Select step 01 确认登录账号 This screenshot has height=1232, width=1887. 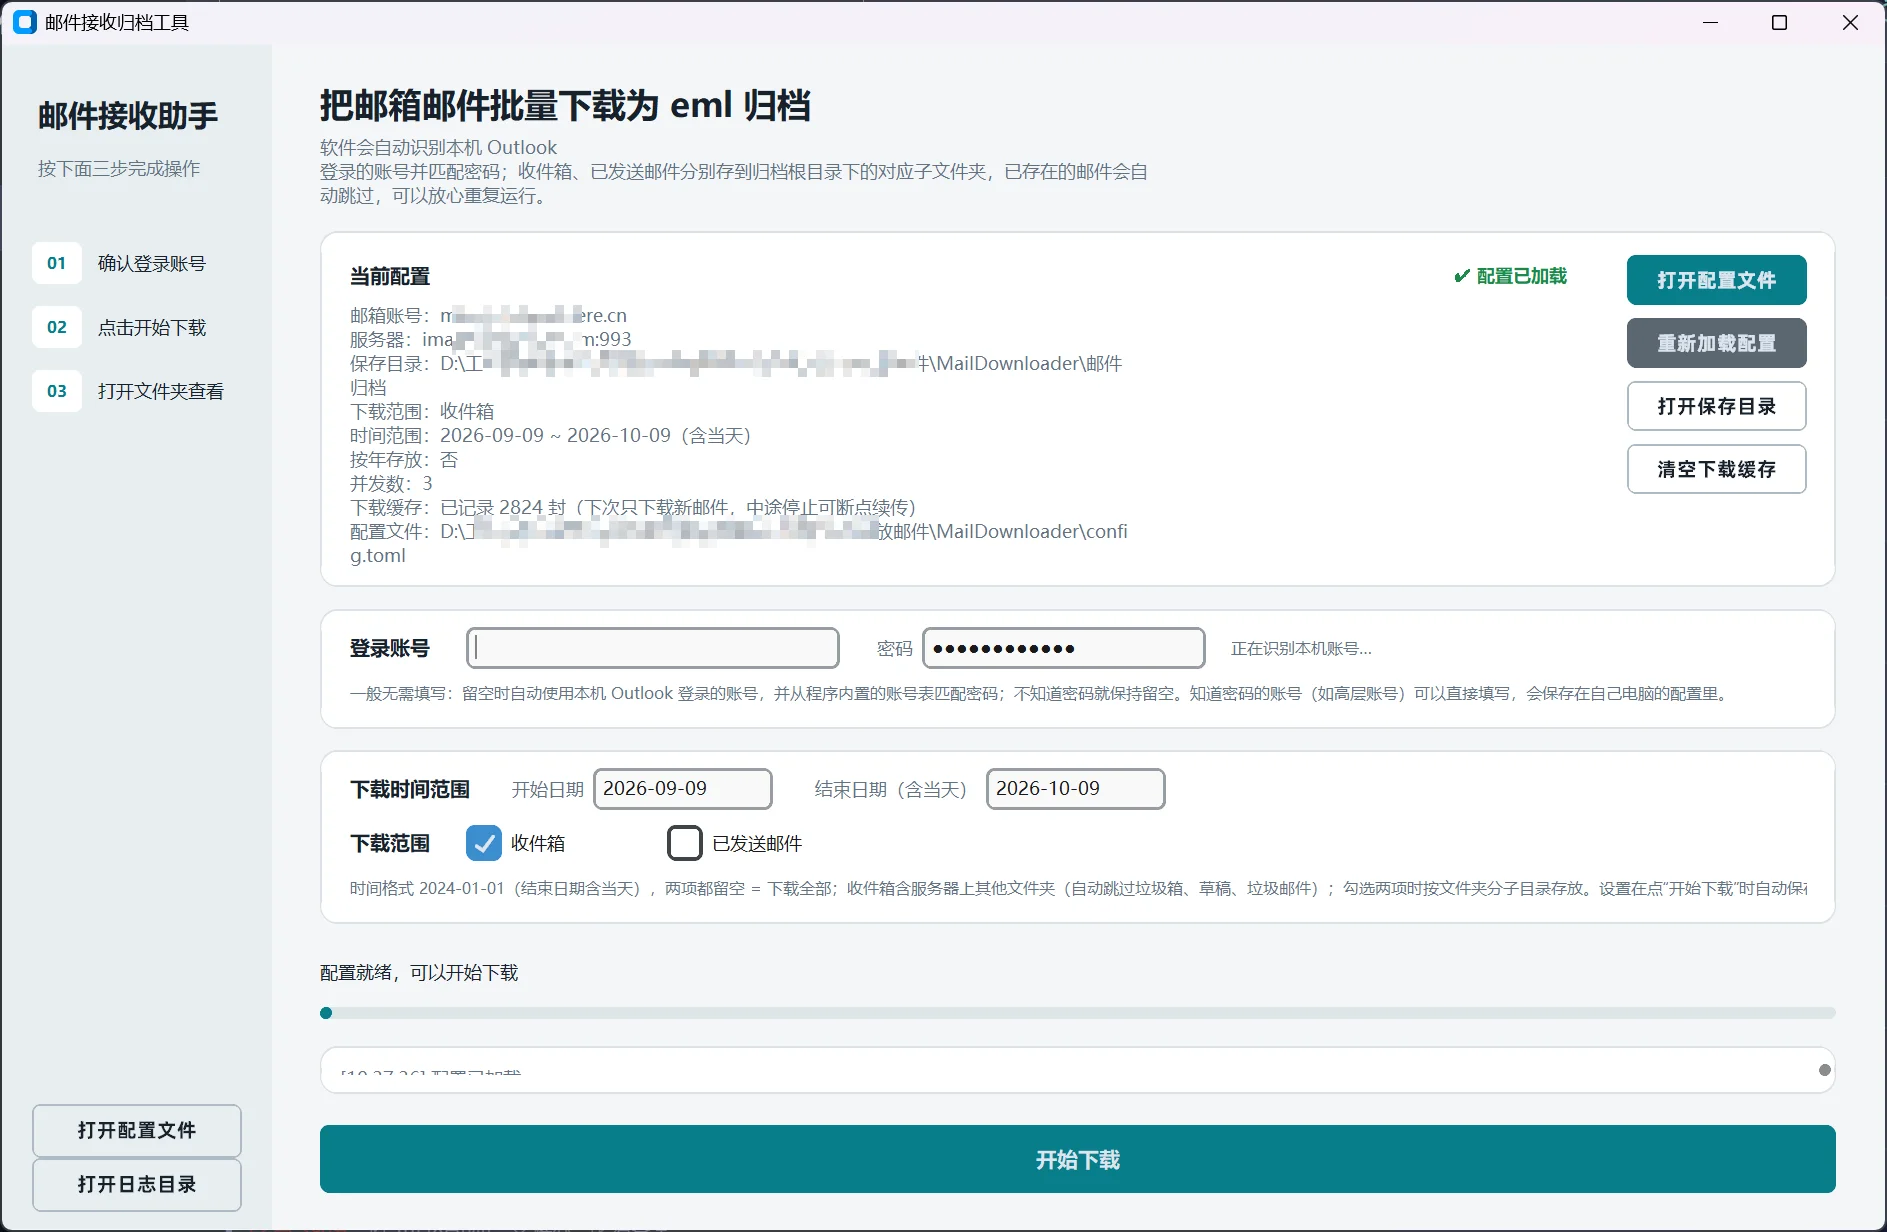pyautogui.click(x=119, y=263)
